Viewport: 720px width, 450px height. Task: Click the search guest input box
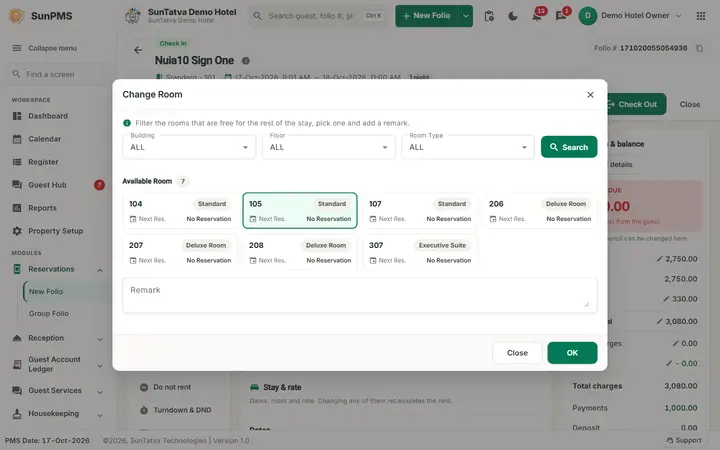[319, 16]
